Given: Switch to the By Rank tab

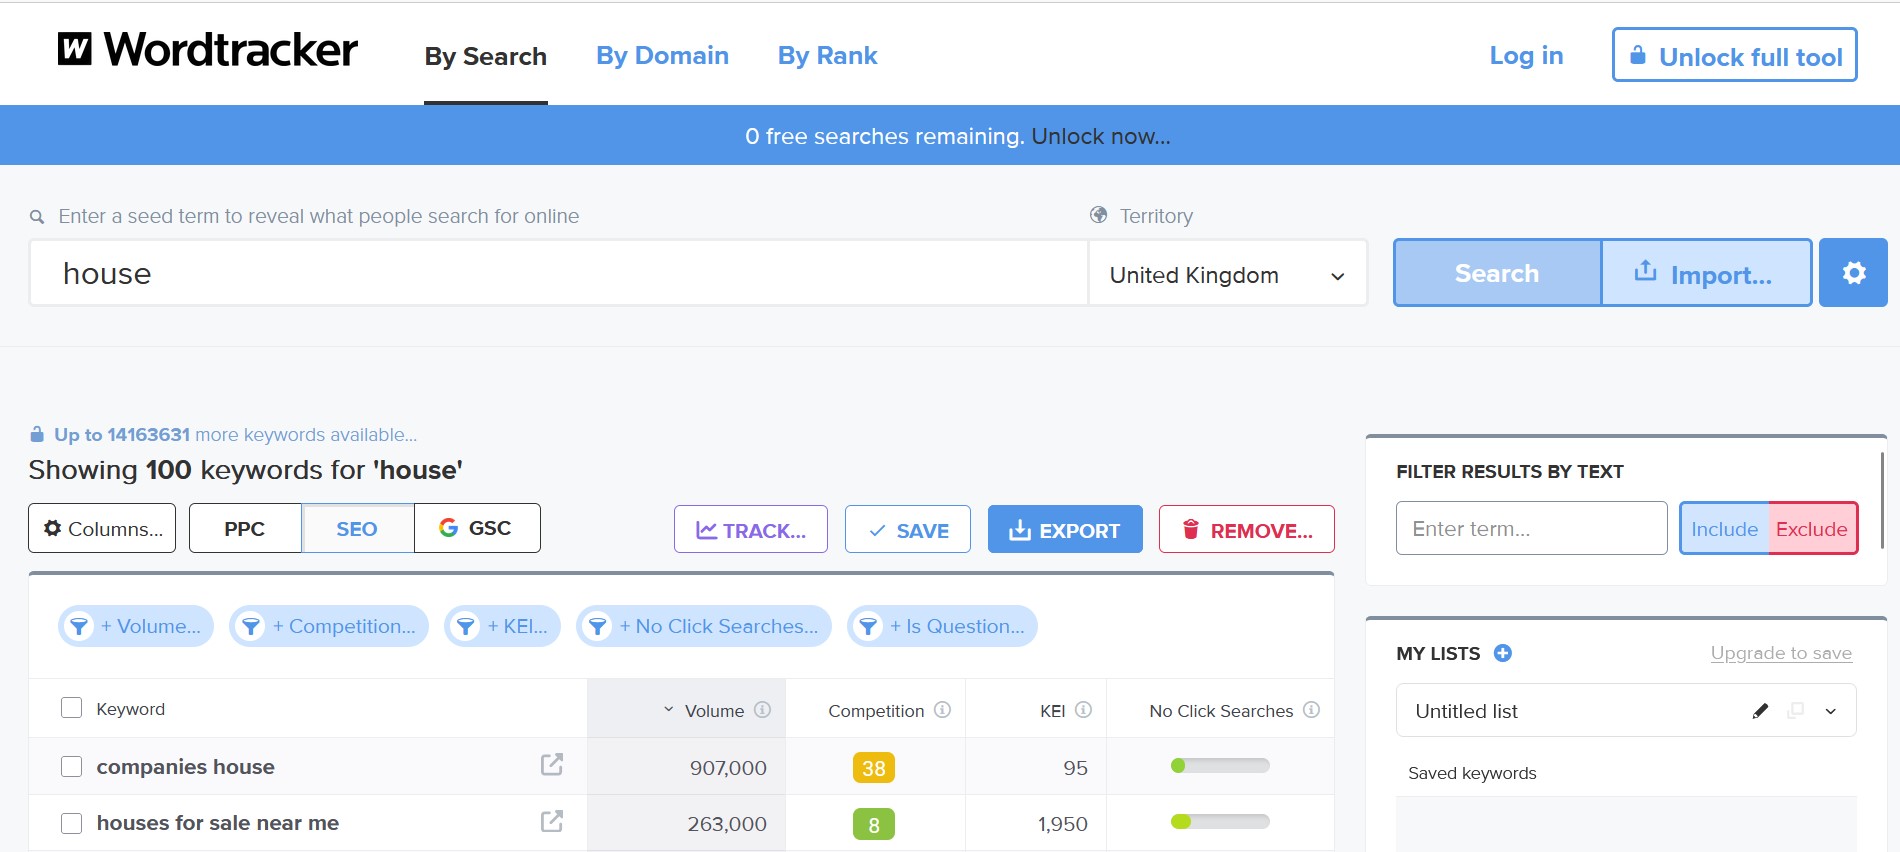Looking at the screenshot, I should (827, 56).
